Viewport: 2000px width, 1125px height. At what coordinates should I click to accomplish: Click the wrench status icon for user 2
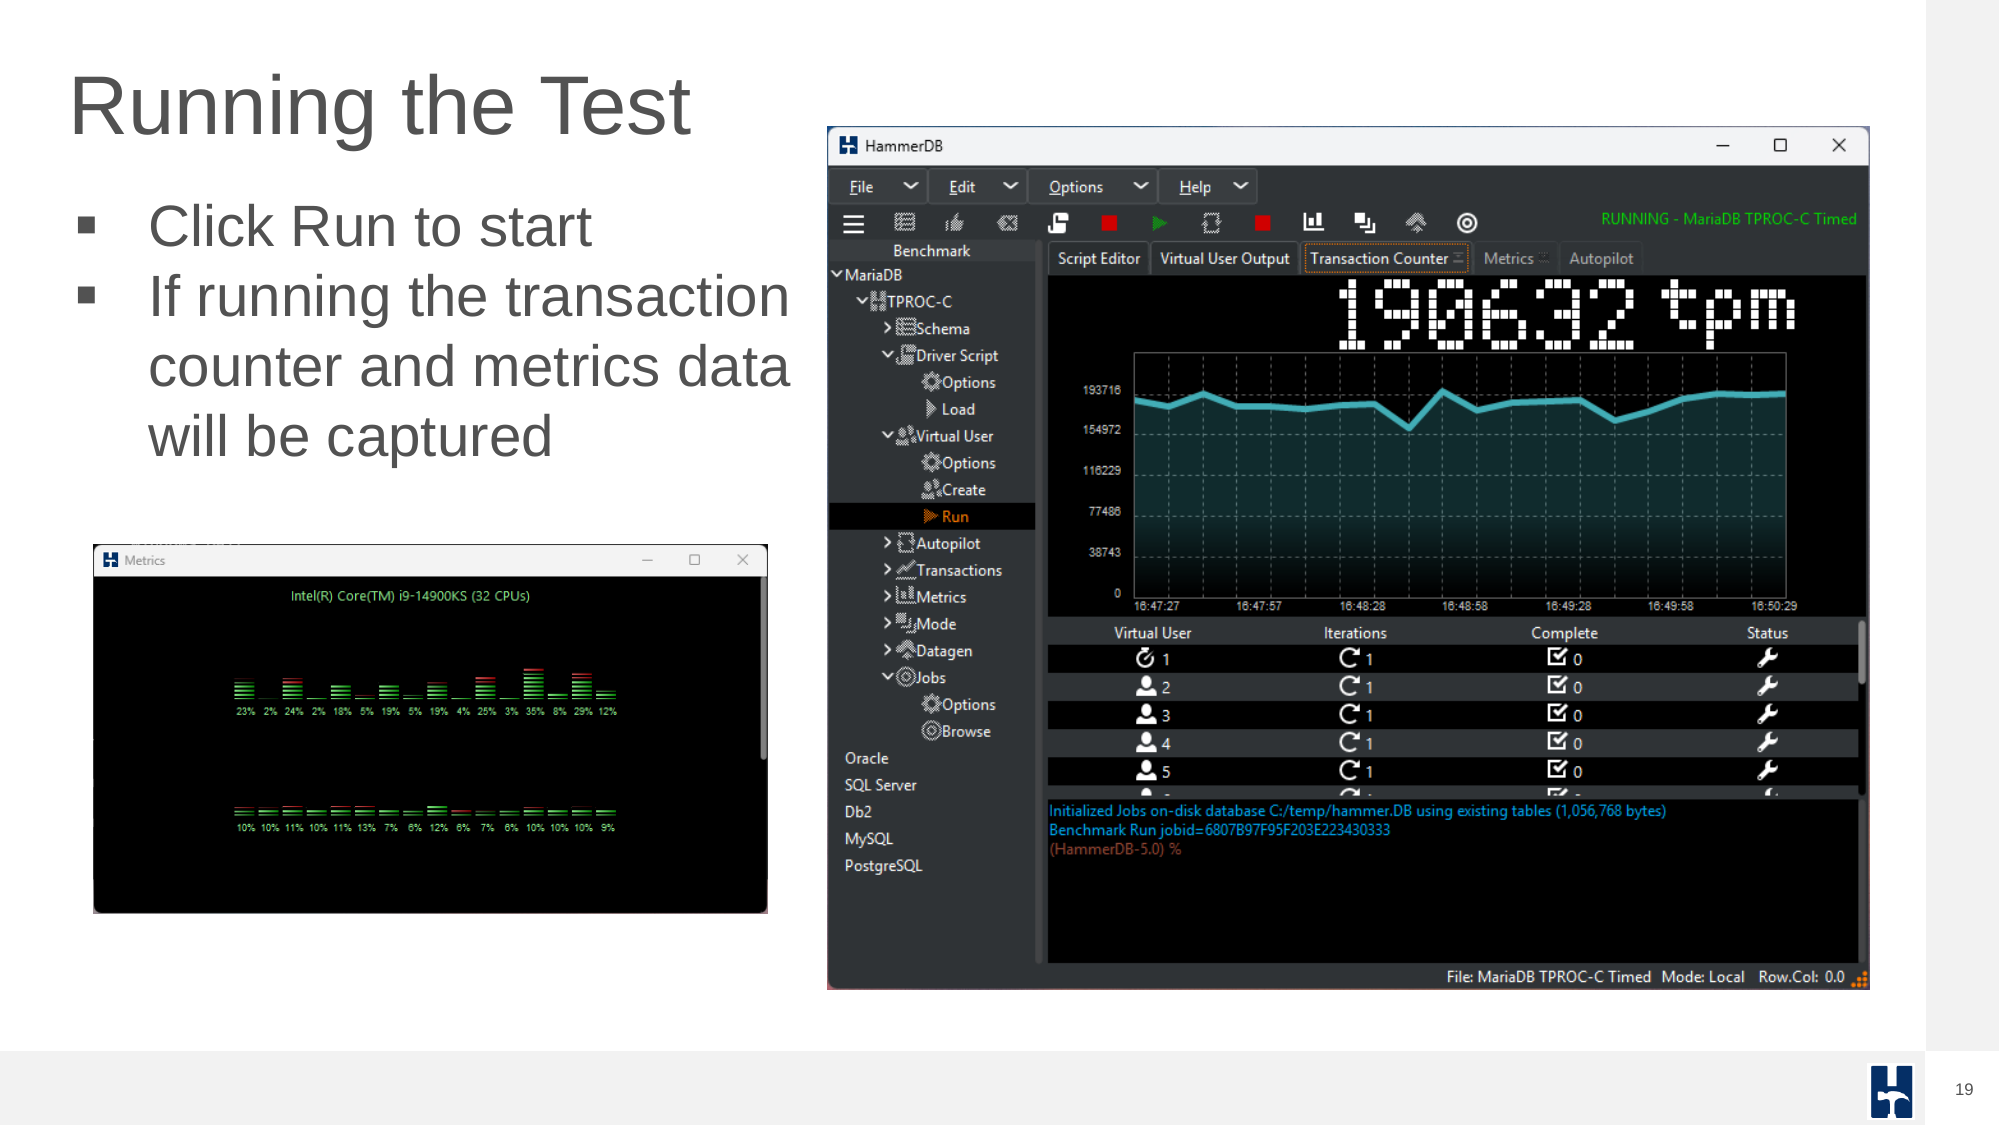1767,686
